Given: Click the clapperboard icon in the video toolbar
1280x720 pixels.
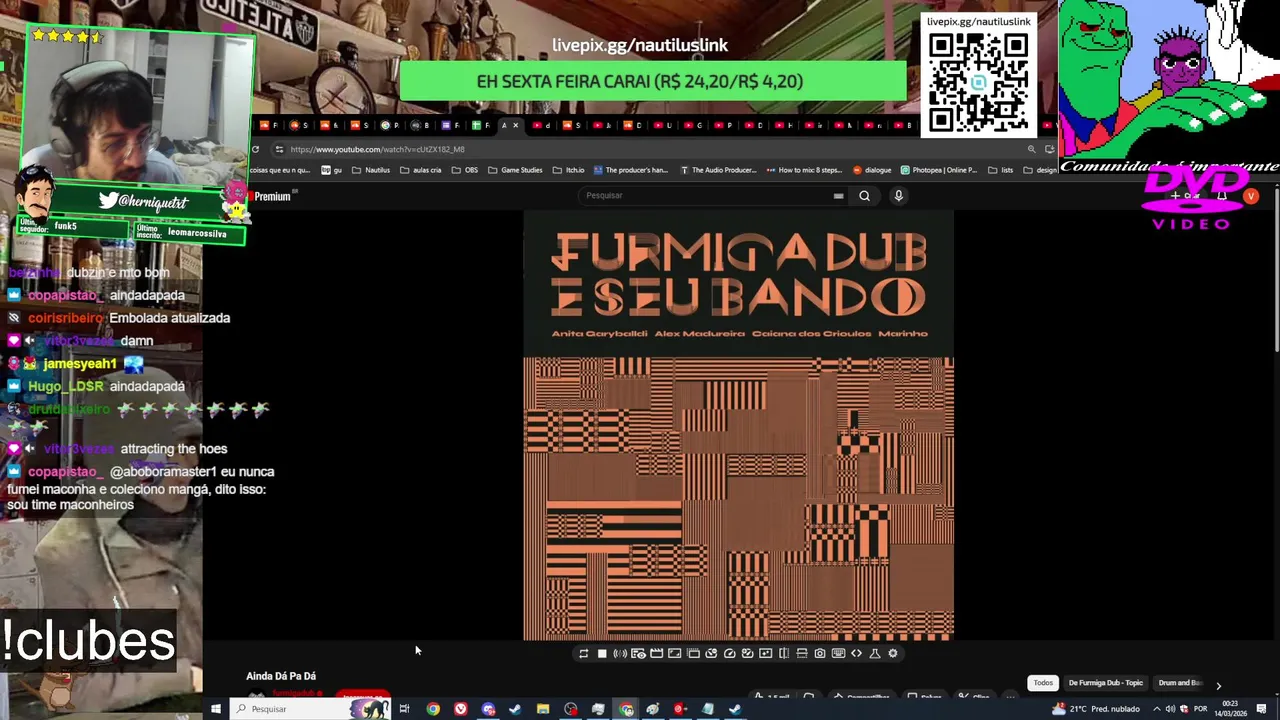Looking at the screenshot, I should [x=657, y=653].
